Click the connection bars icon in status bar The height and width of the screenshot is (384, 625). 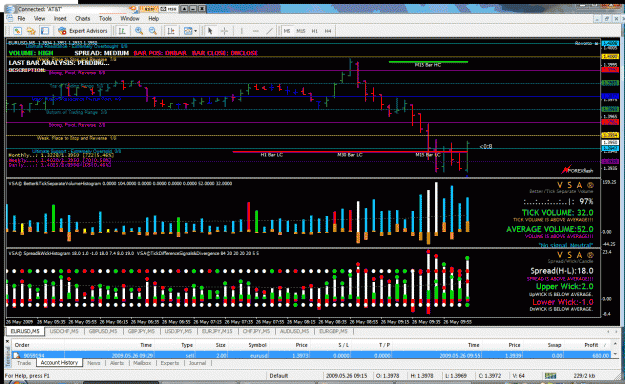tap(550, 376)
